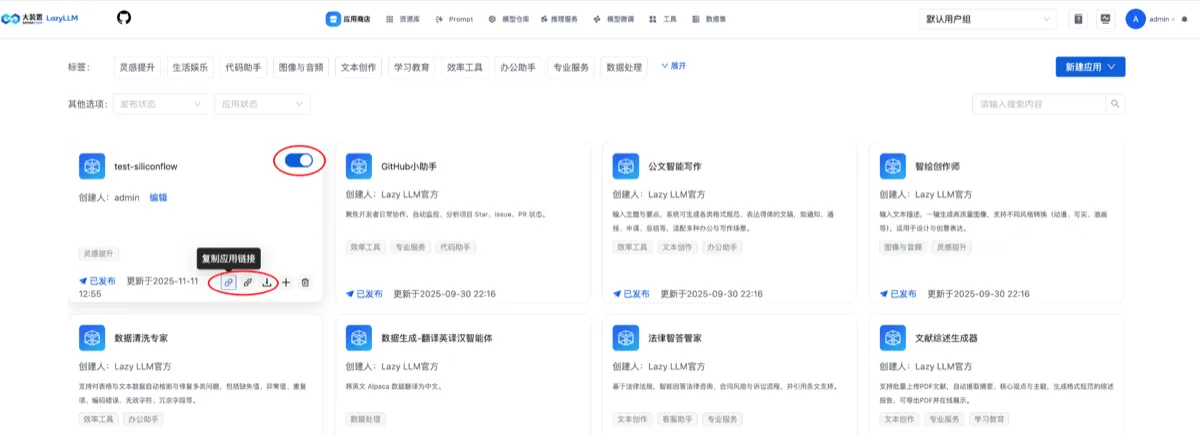Click the magnifier search icon
This screenshot has width=1200, height=435.
[x=1115, y=104]
